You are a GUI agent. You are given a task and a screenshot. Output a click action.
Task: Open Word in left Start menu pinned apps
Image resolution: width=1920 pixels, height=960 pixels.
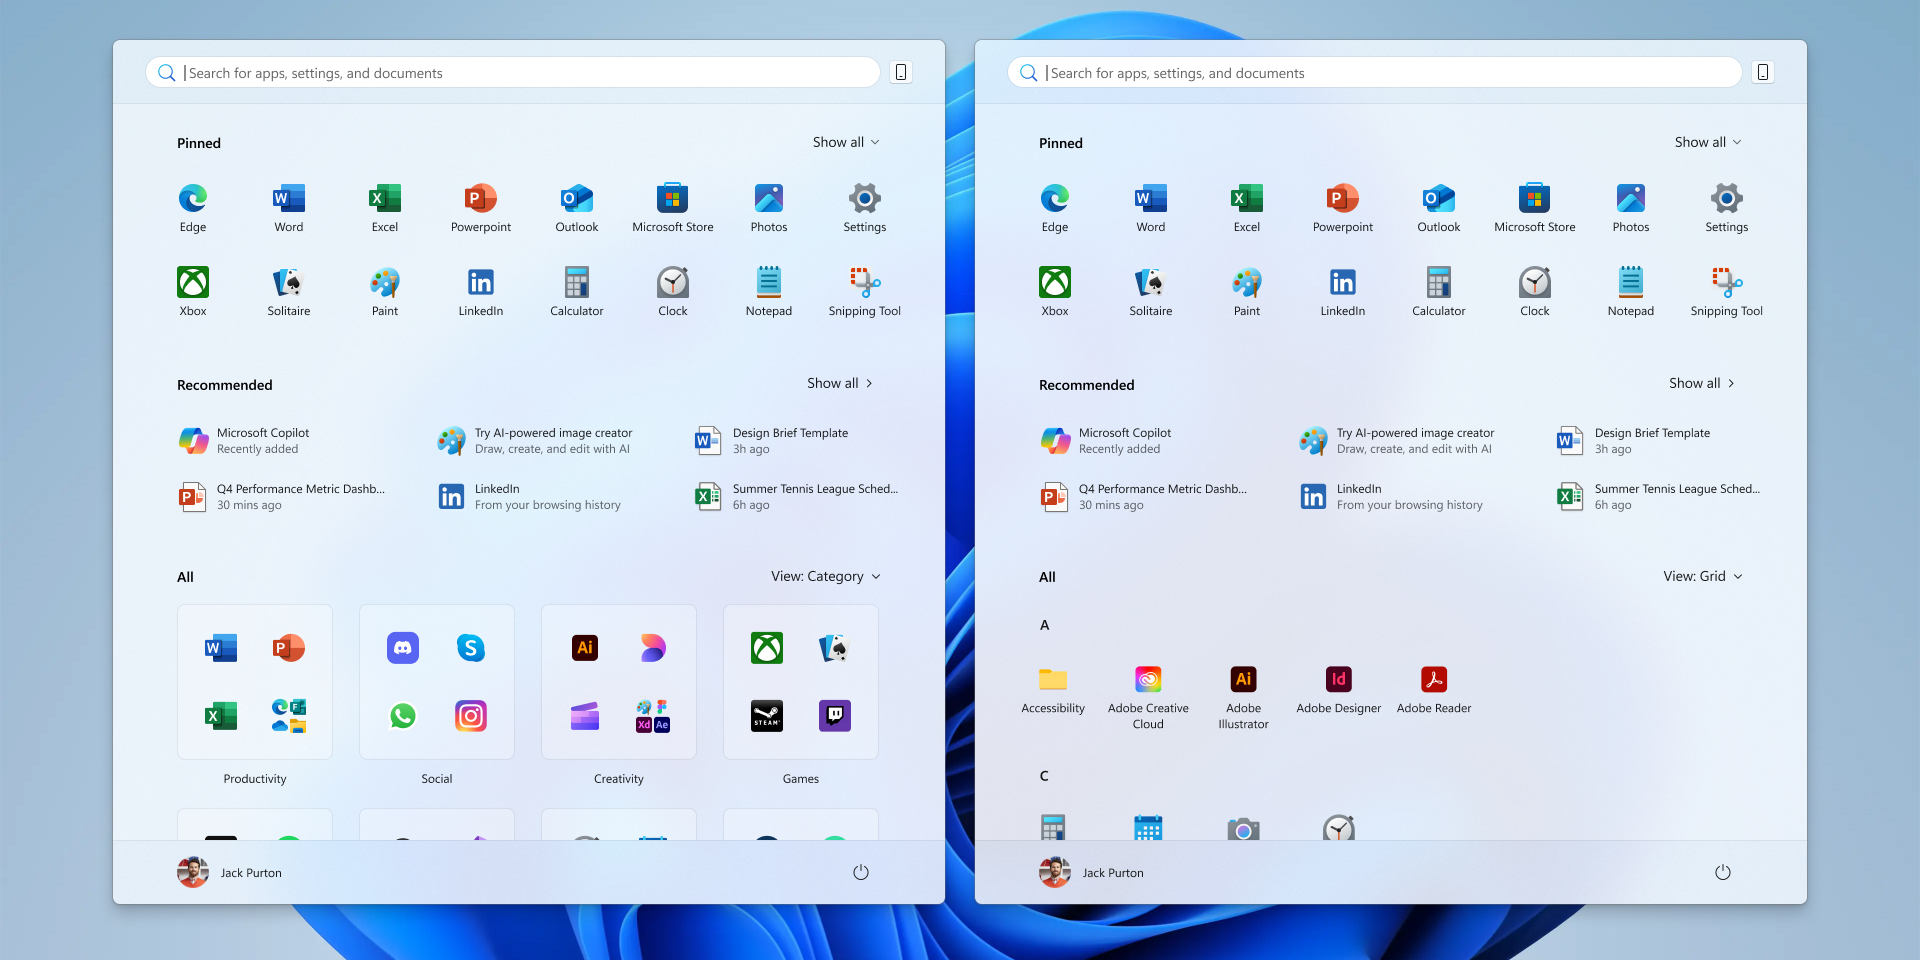click(289, 208)
